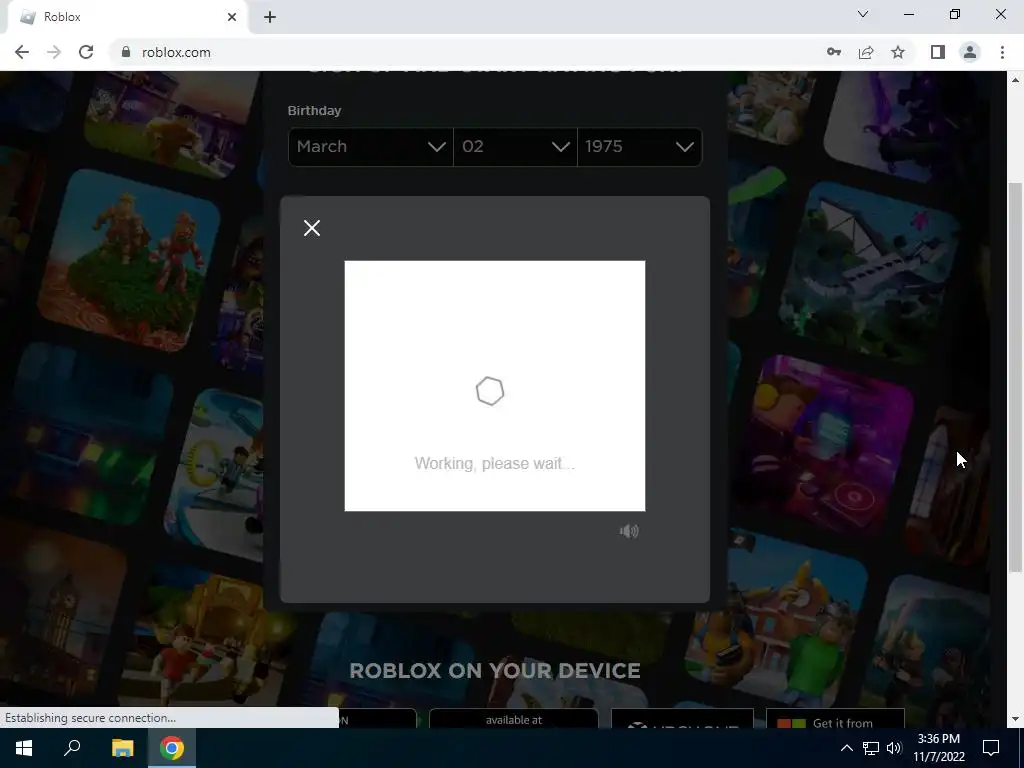Click the scrollbar down arrow

(1015, 720)
